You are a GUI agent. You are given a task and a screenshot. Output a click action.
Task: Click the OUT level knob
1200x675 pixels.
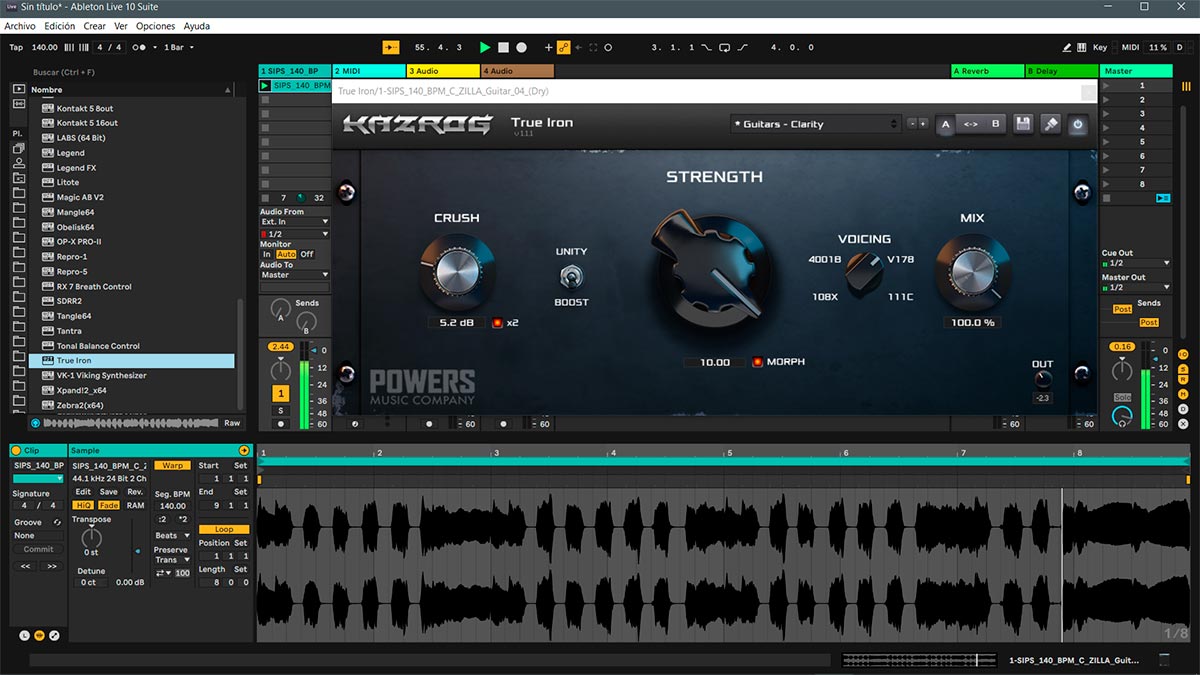1043,380
